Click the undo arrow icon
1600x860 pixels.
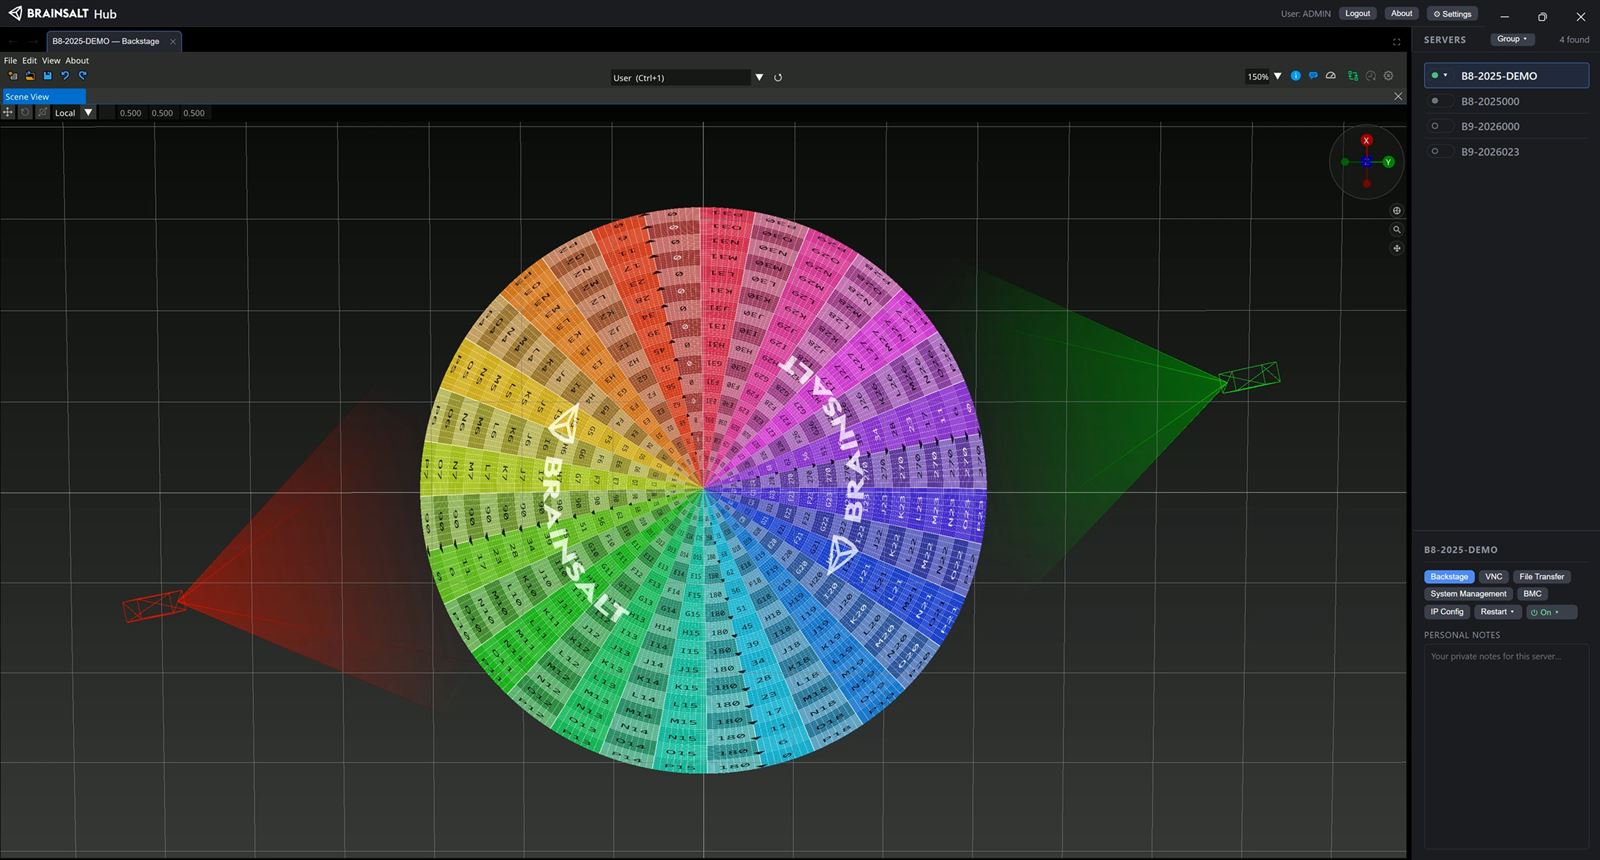coord(65,76)
